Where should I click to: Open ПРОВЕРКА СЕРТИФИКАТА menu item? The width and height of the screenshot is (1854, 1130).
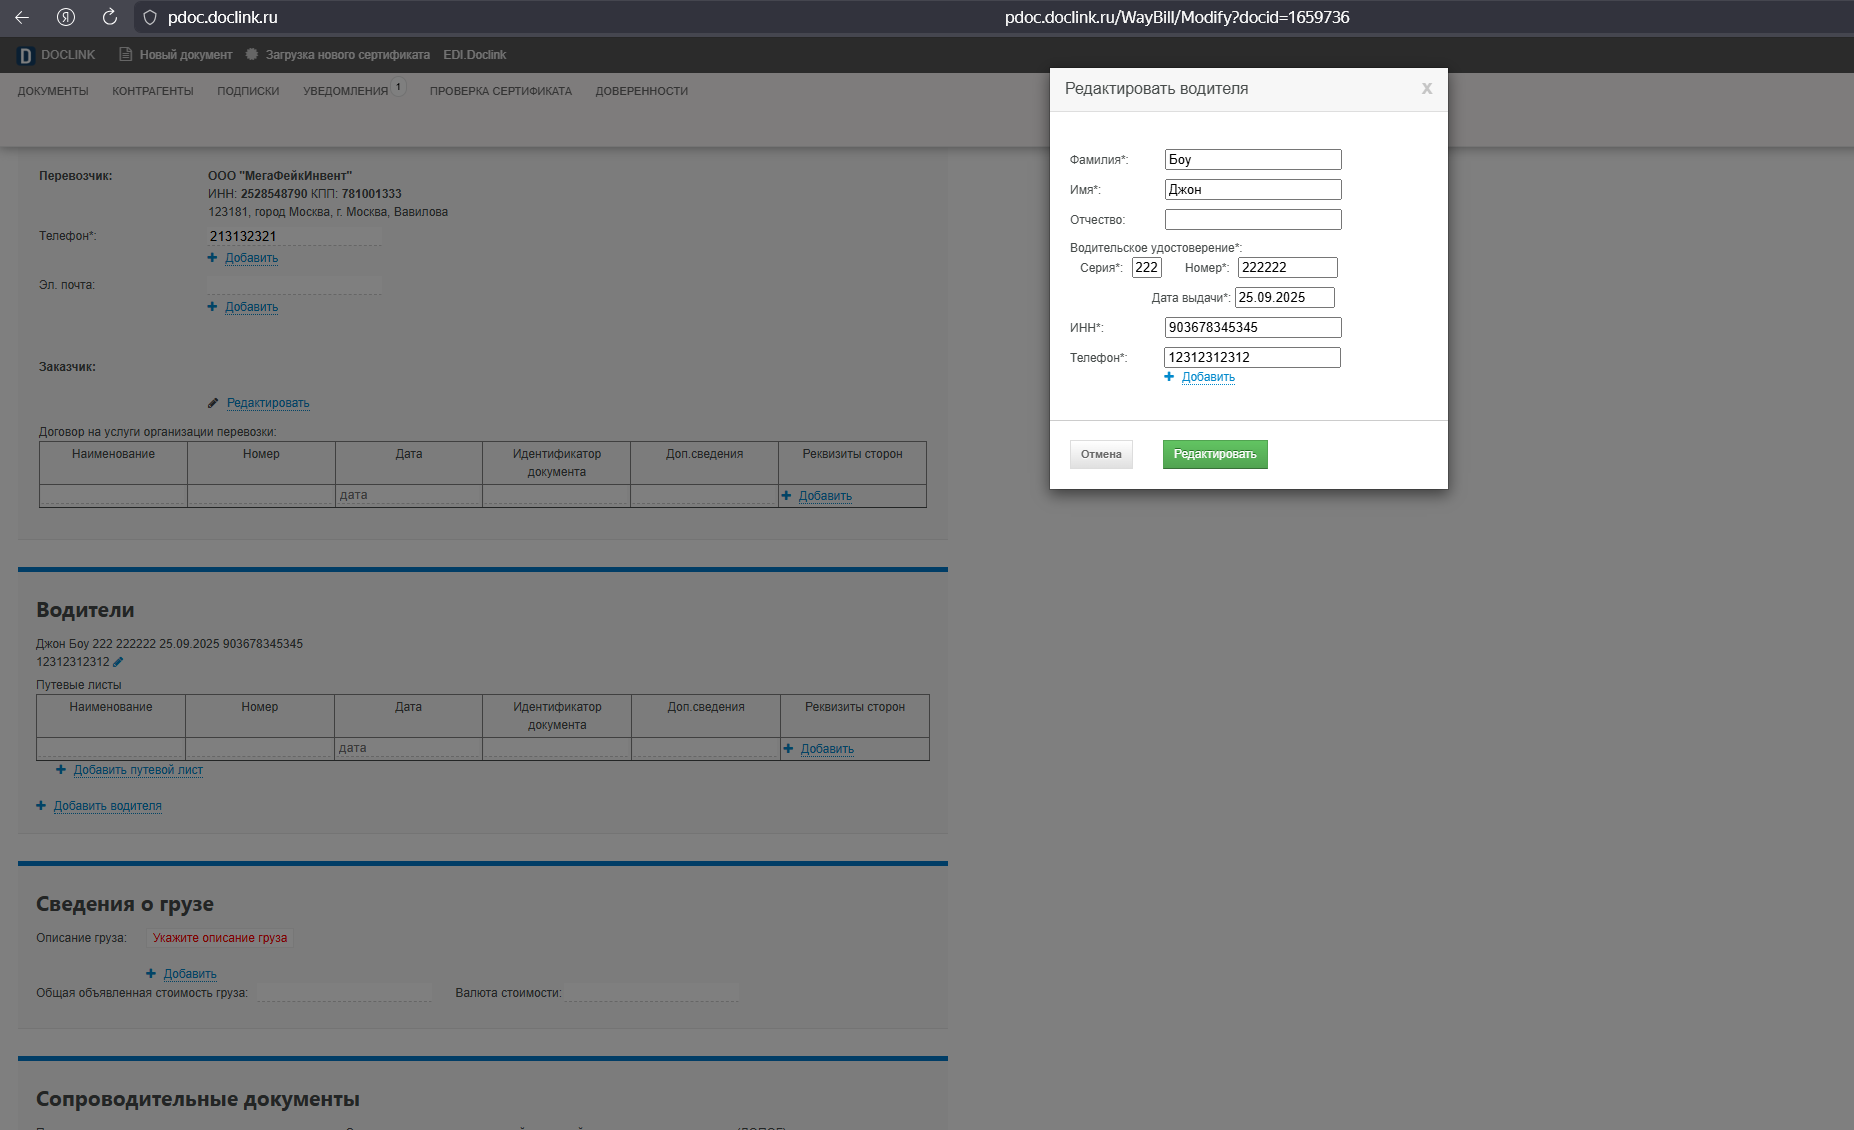tap(501, 91)
